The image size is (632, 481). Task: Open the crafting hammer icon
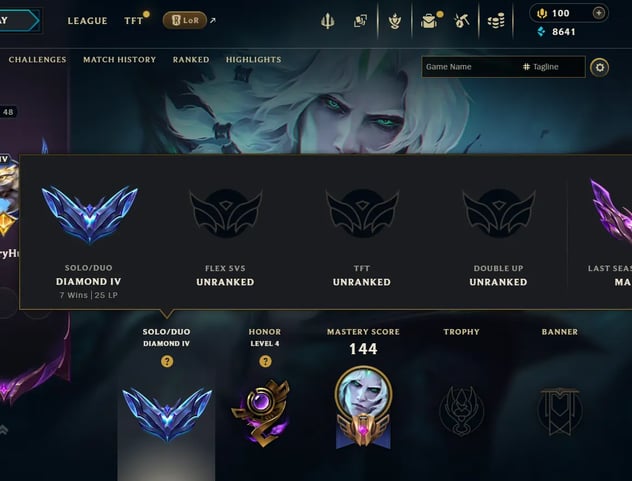[x=461, y=21]
